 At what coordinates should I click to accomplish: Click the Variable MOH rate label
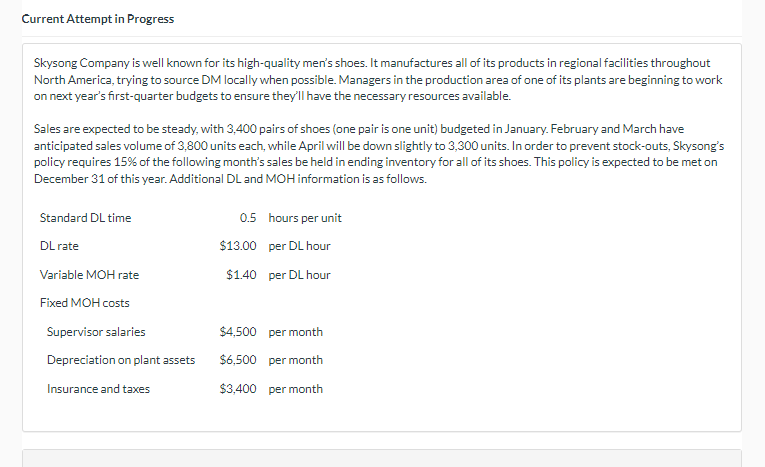click(x=89, y=275)
